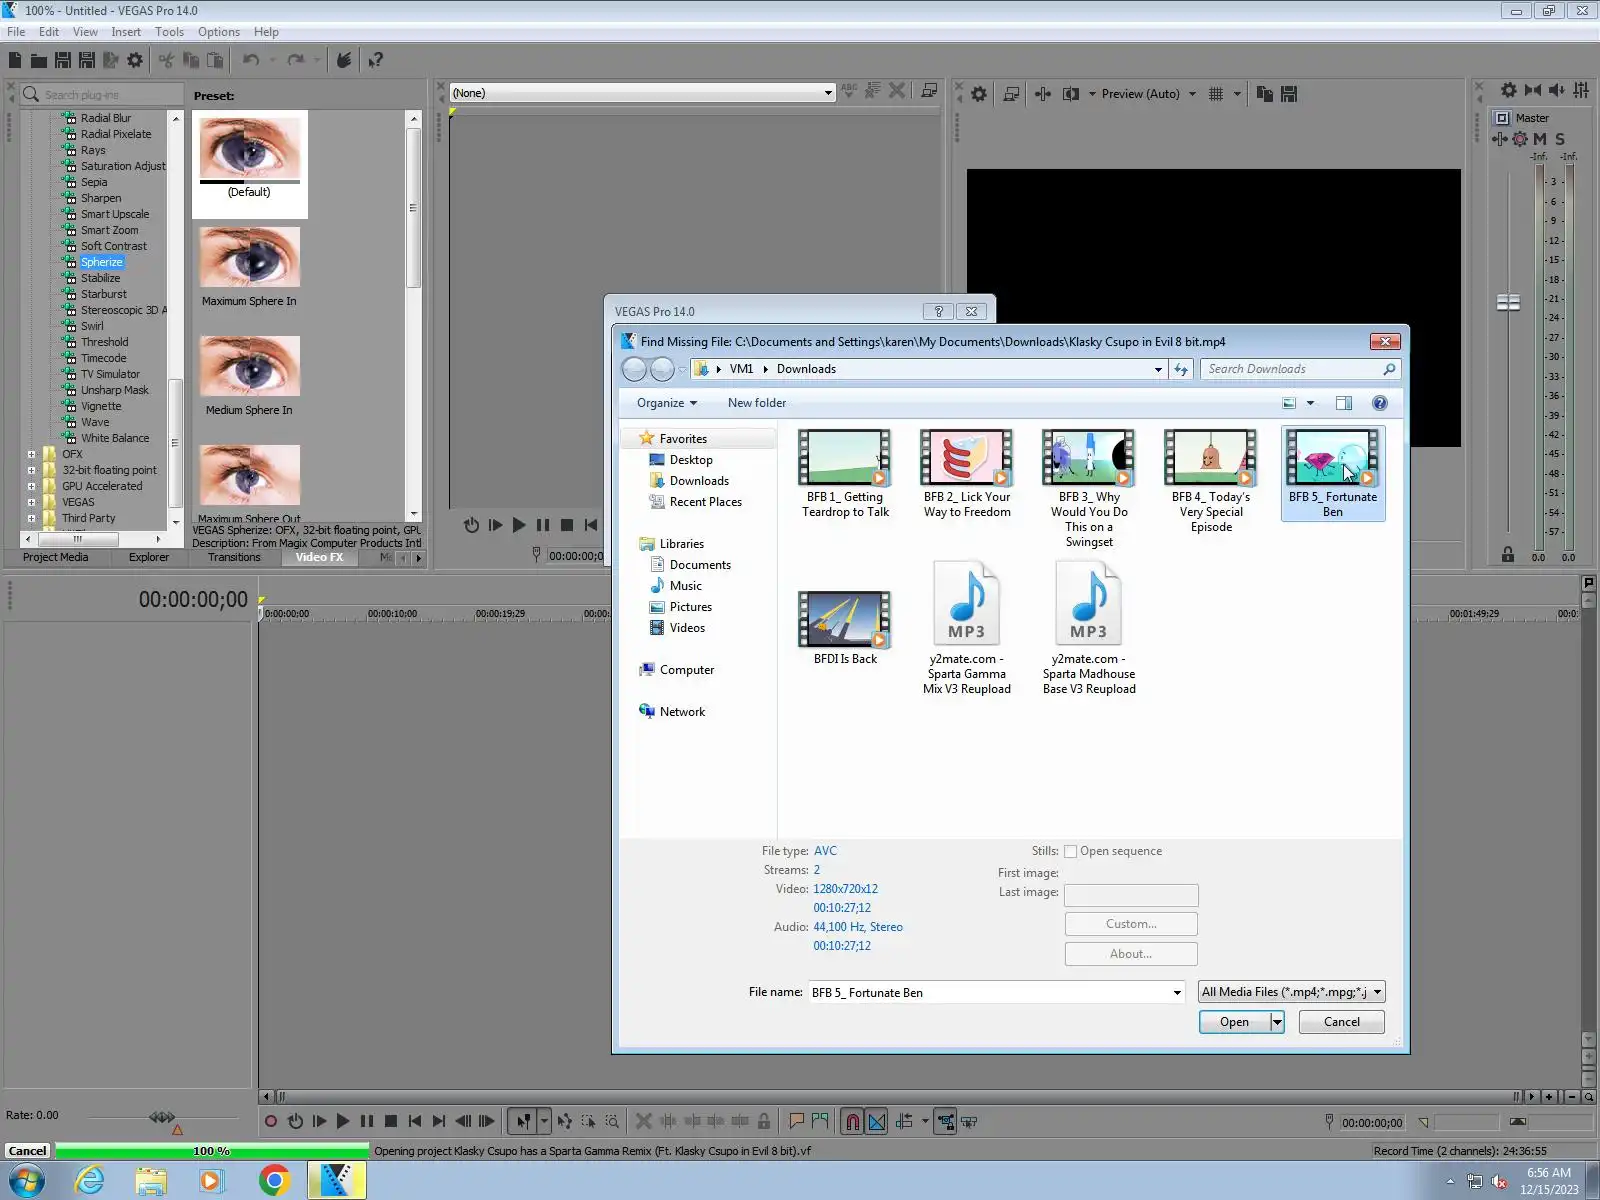
Task: Click the playback Rate slider
Action: point(162,1117)
